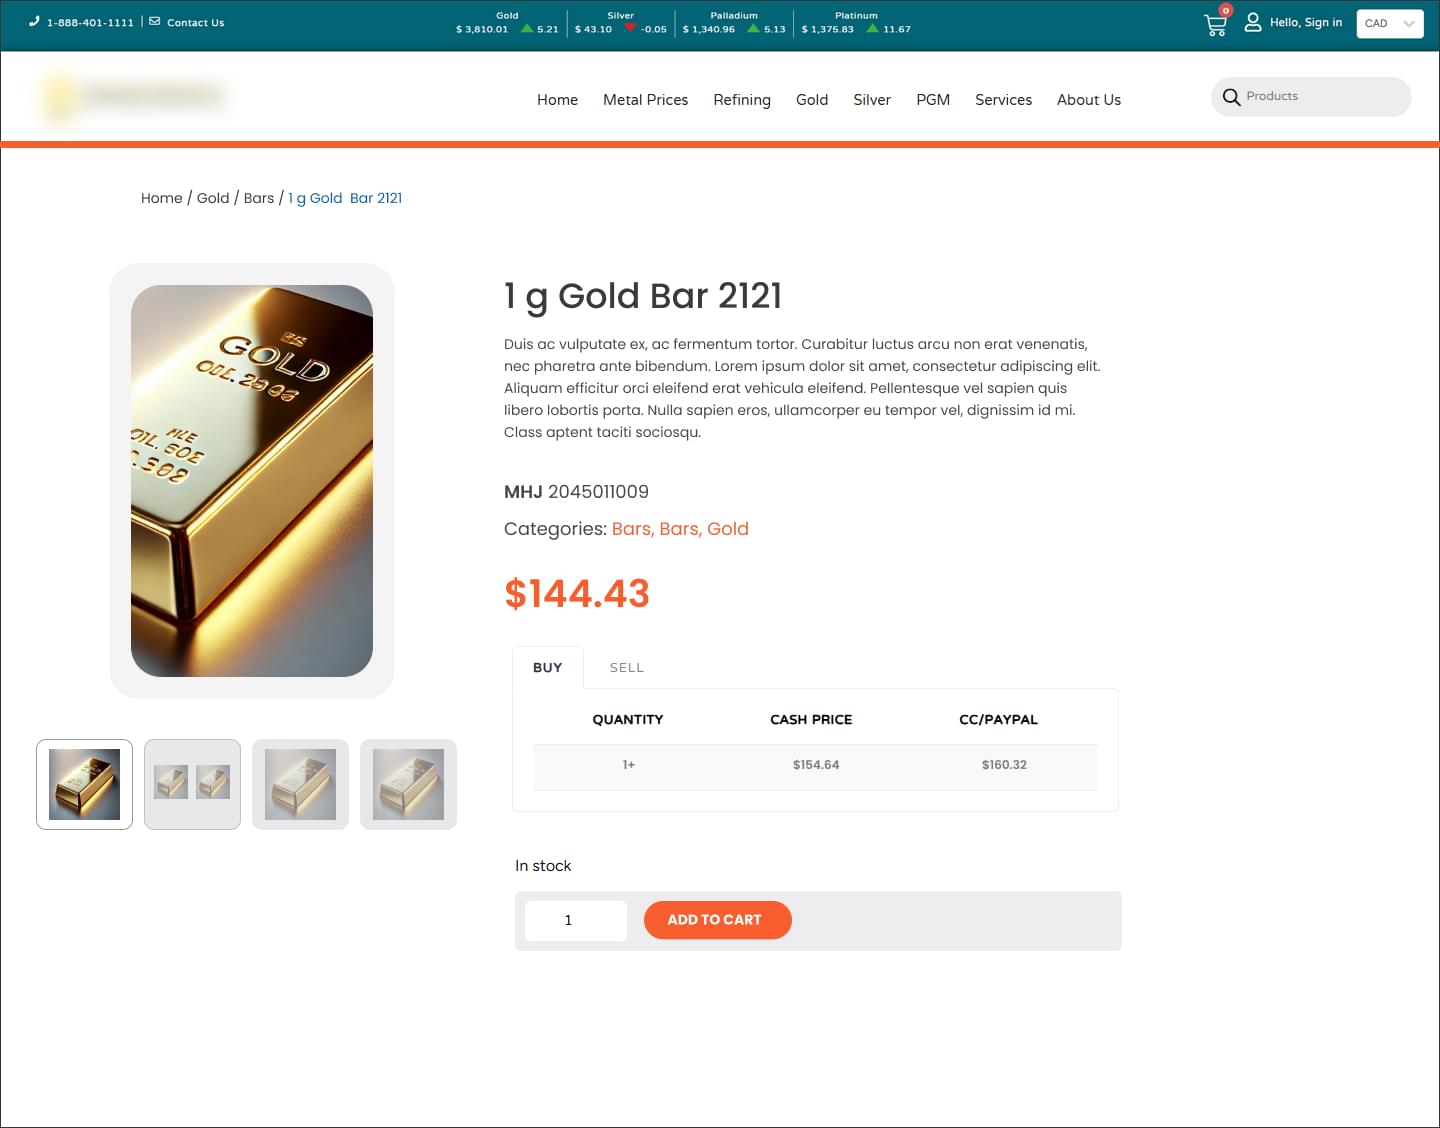Screen dimensions: 1440x1128
Task: Open the Metal Prices menu
Action: (645, 100)
